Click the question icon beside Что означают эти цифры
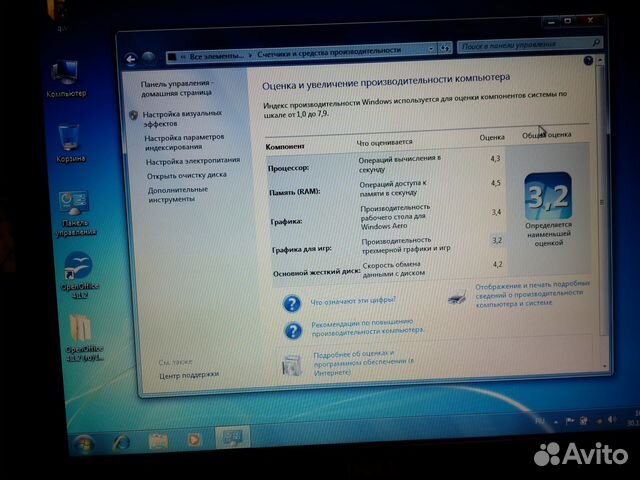 tap(291, 304)
